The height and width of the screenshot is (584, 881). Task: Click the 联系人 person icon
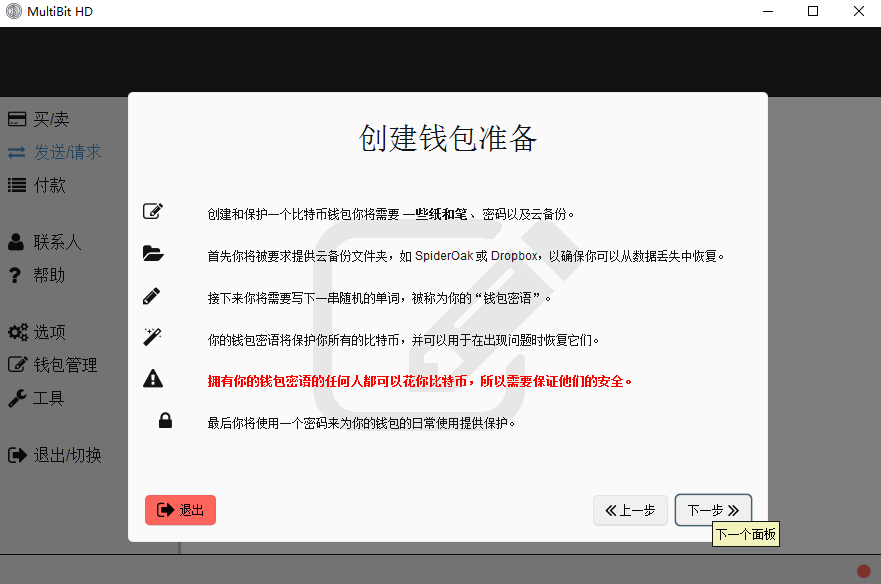(16, 241)
